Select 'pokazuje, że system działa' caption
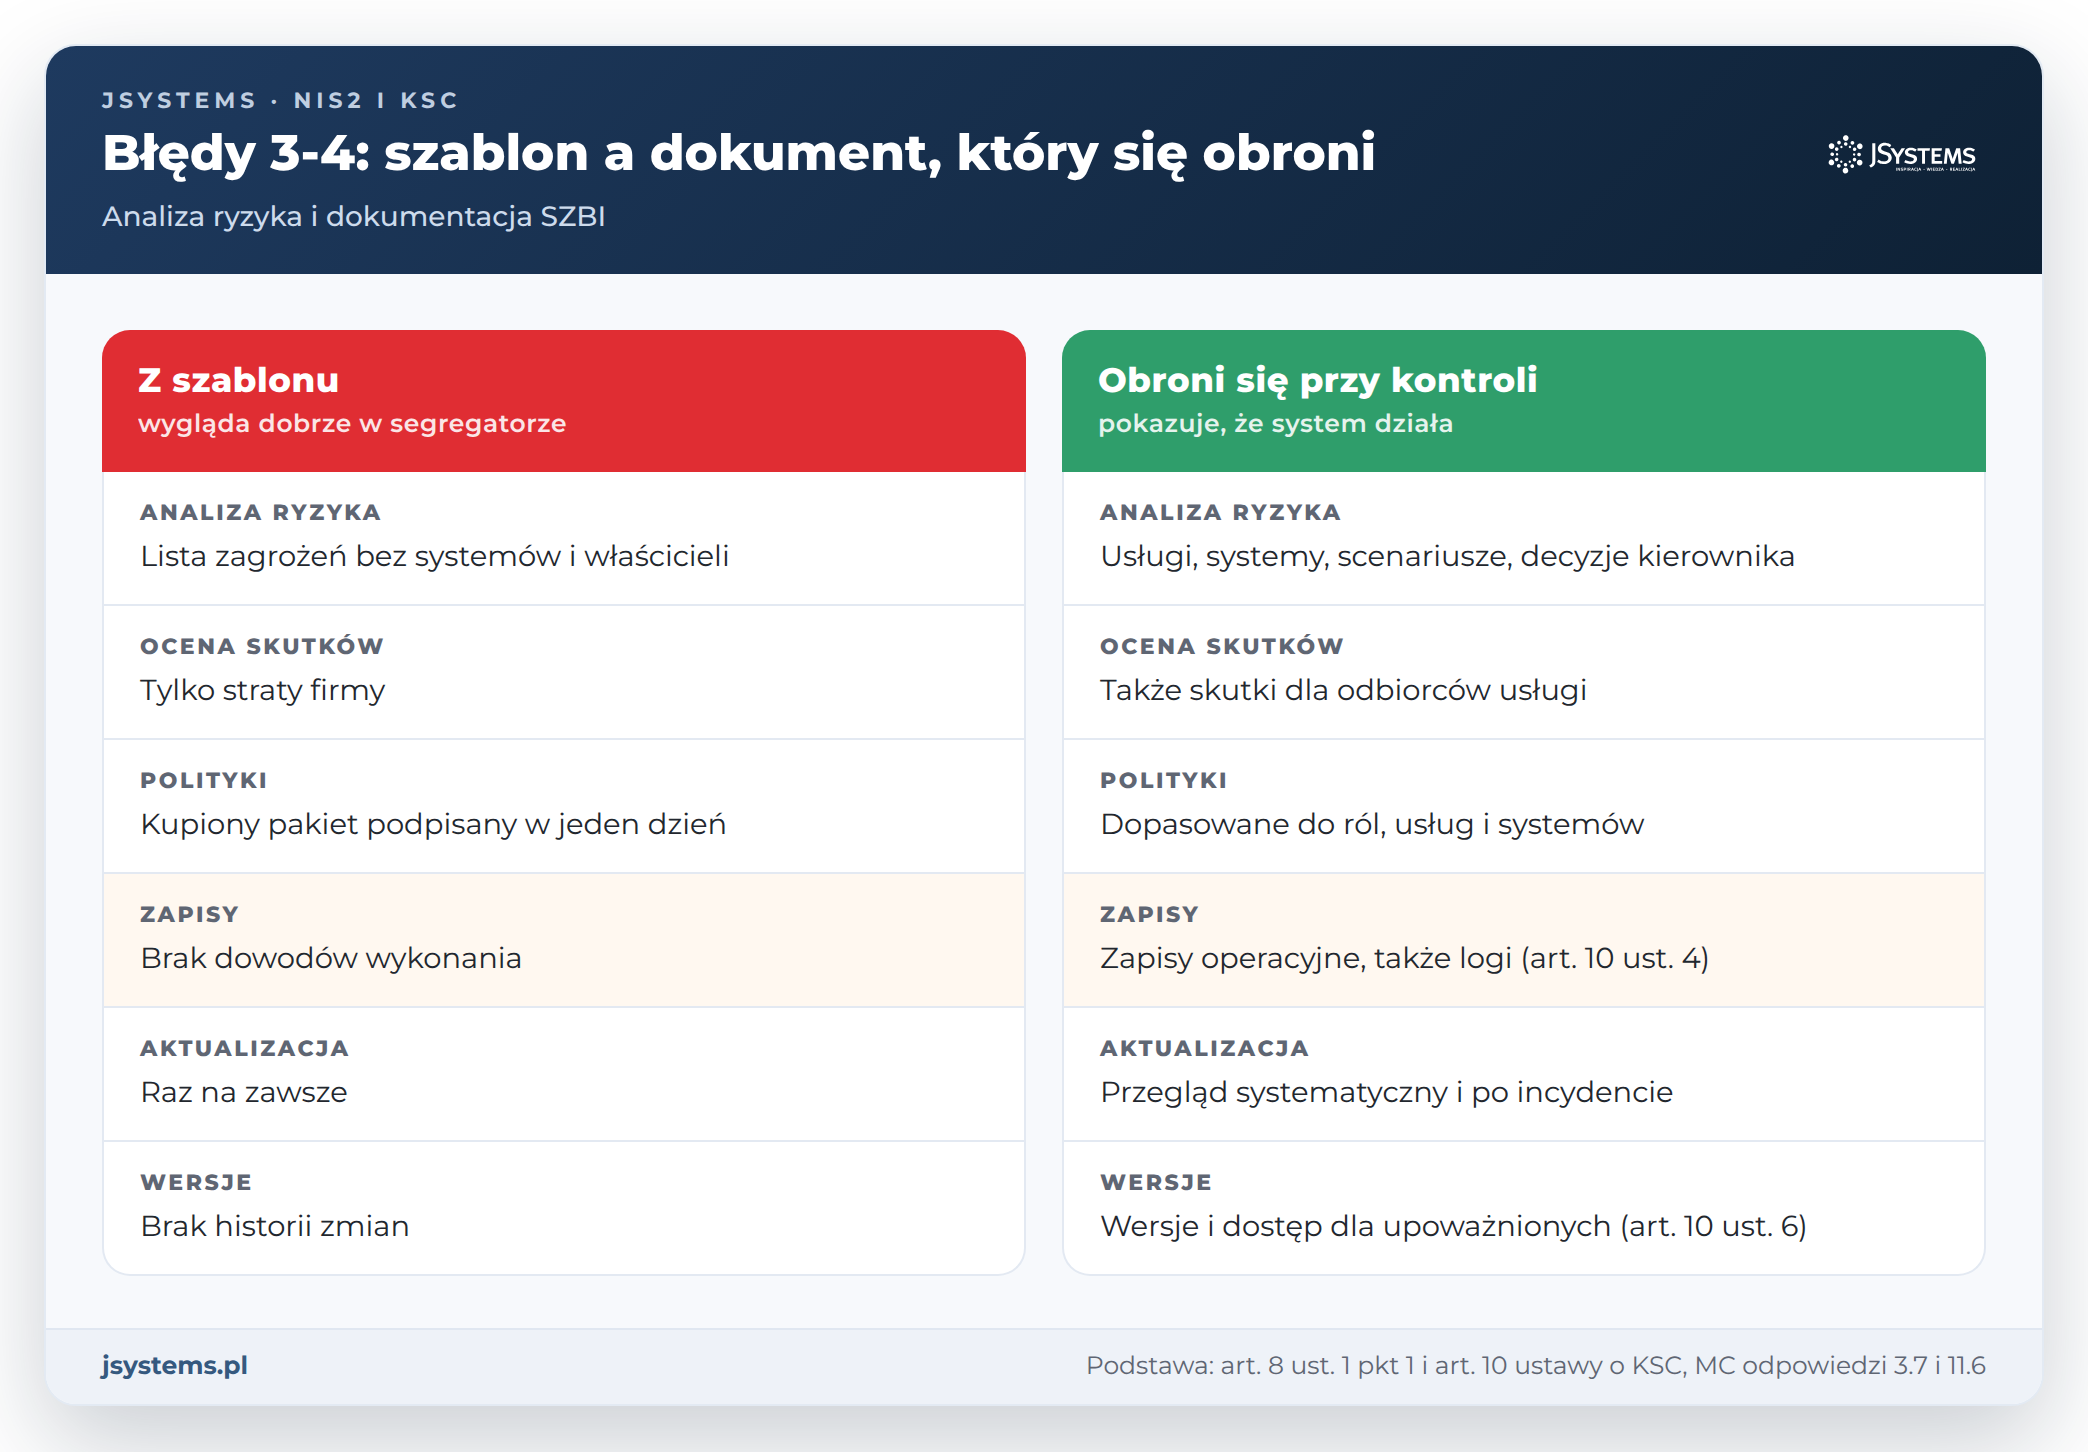Screen dimensions: 2088x1452 [x=1275, y=424]
